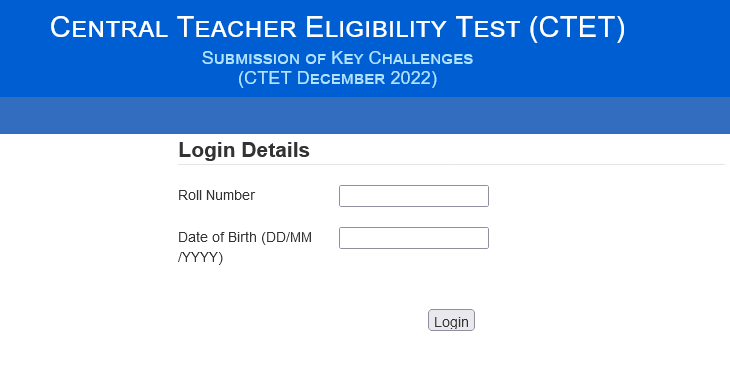Select the Roll Number label text
Viewport: 730px width, 384px height.
coord(216,195)
